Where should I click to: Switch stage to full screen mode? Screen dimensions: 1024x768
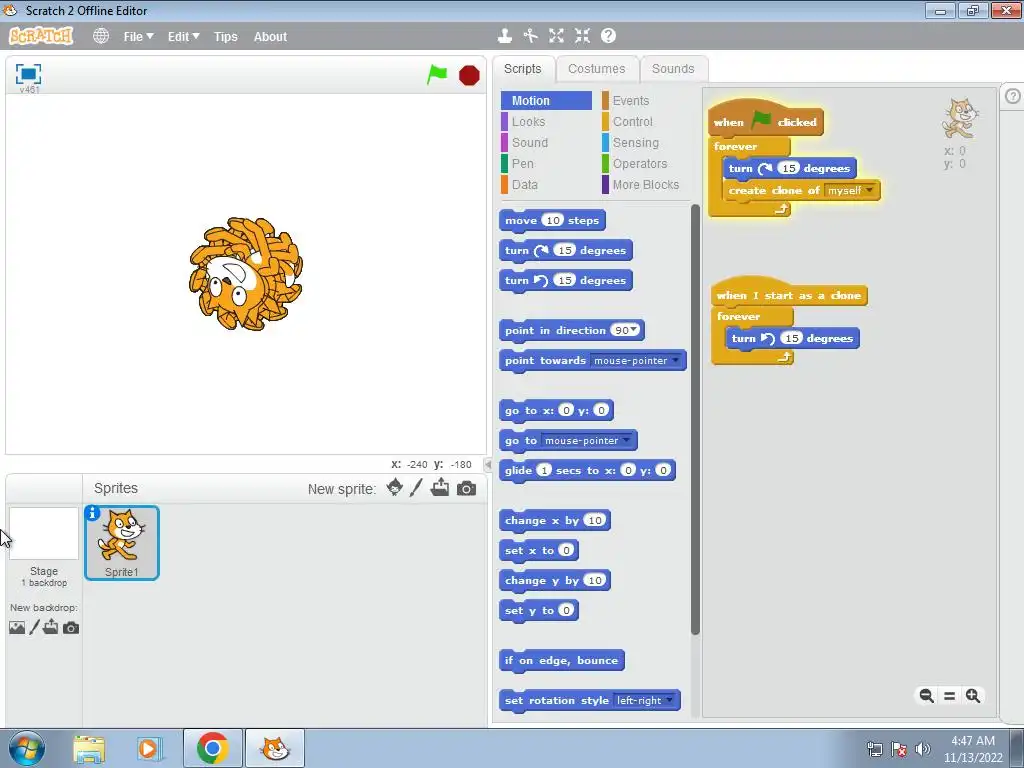[28, 74]
